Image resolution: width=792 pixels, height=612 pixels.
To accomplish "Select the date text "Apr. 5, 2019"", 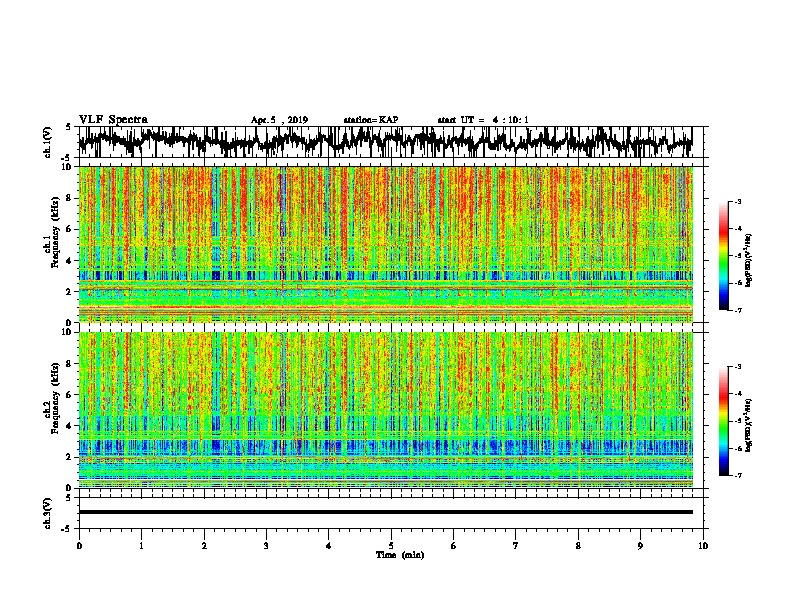I will [279, 120].
